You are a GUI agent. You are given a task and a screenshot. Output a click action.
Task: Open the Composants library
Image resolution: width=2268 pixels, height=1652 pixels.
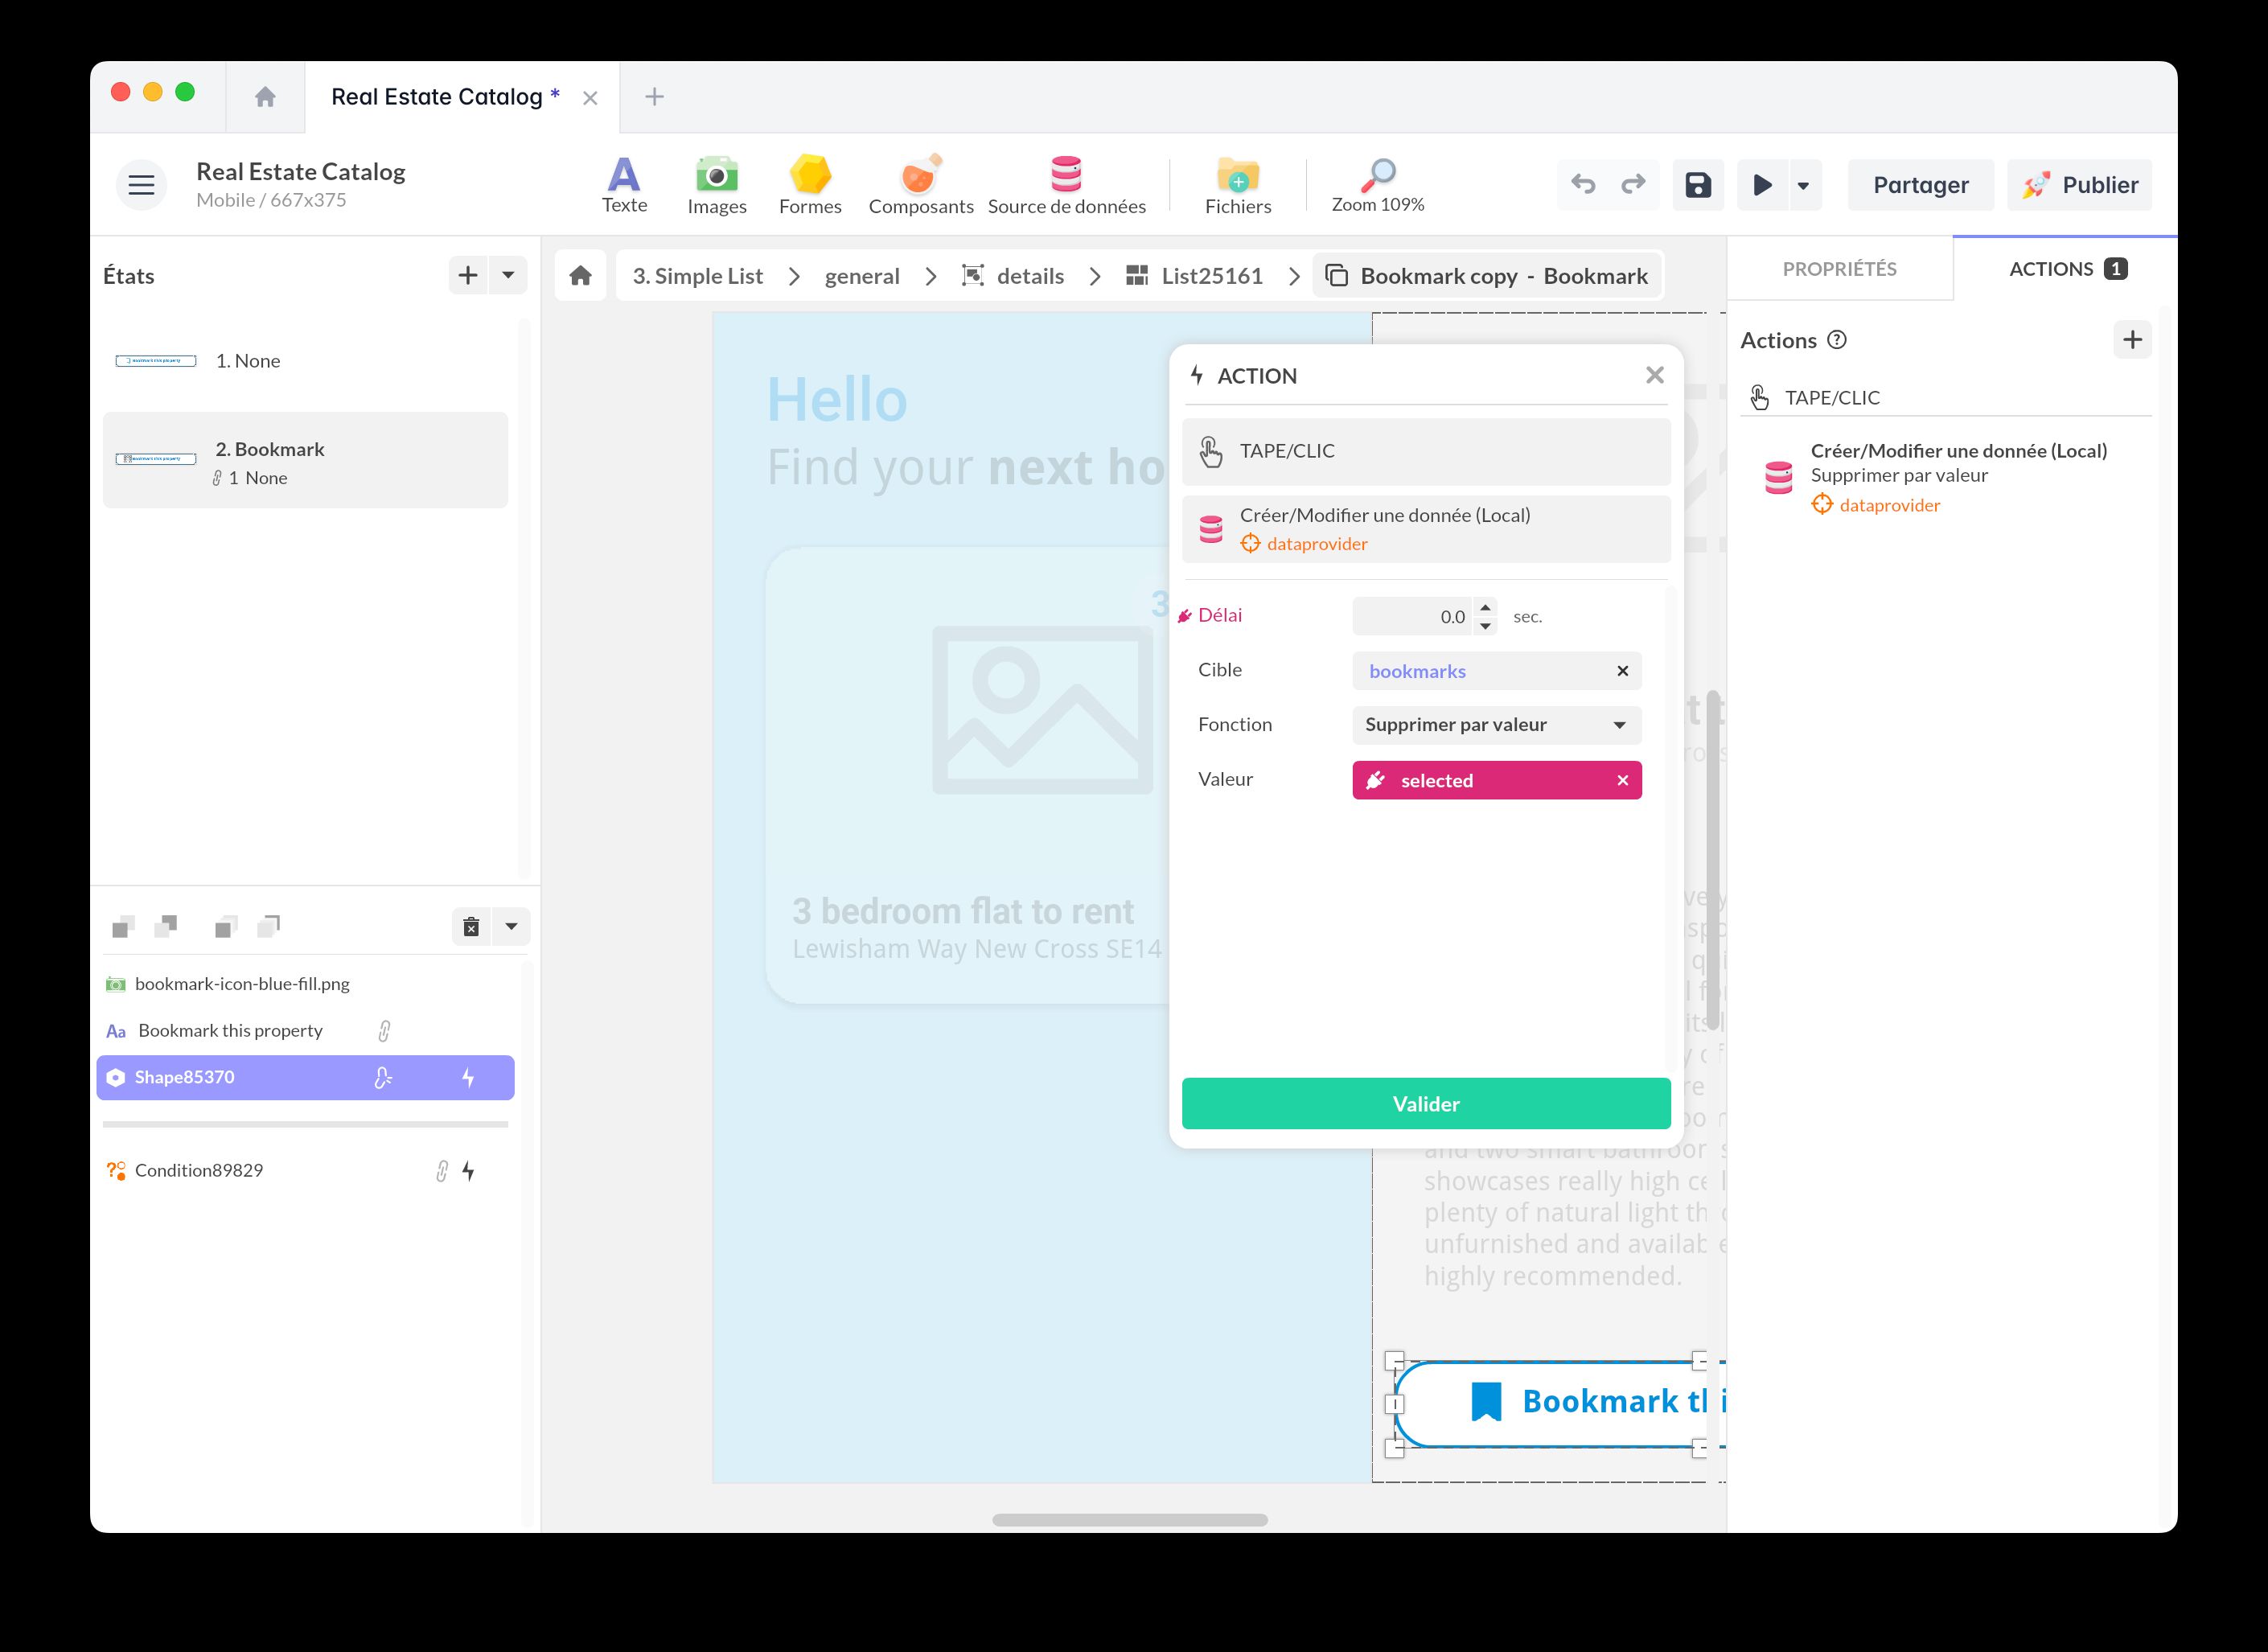[920, 185]
